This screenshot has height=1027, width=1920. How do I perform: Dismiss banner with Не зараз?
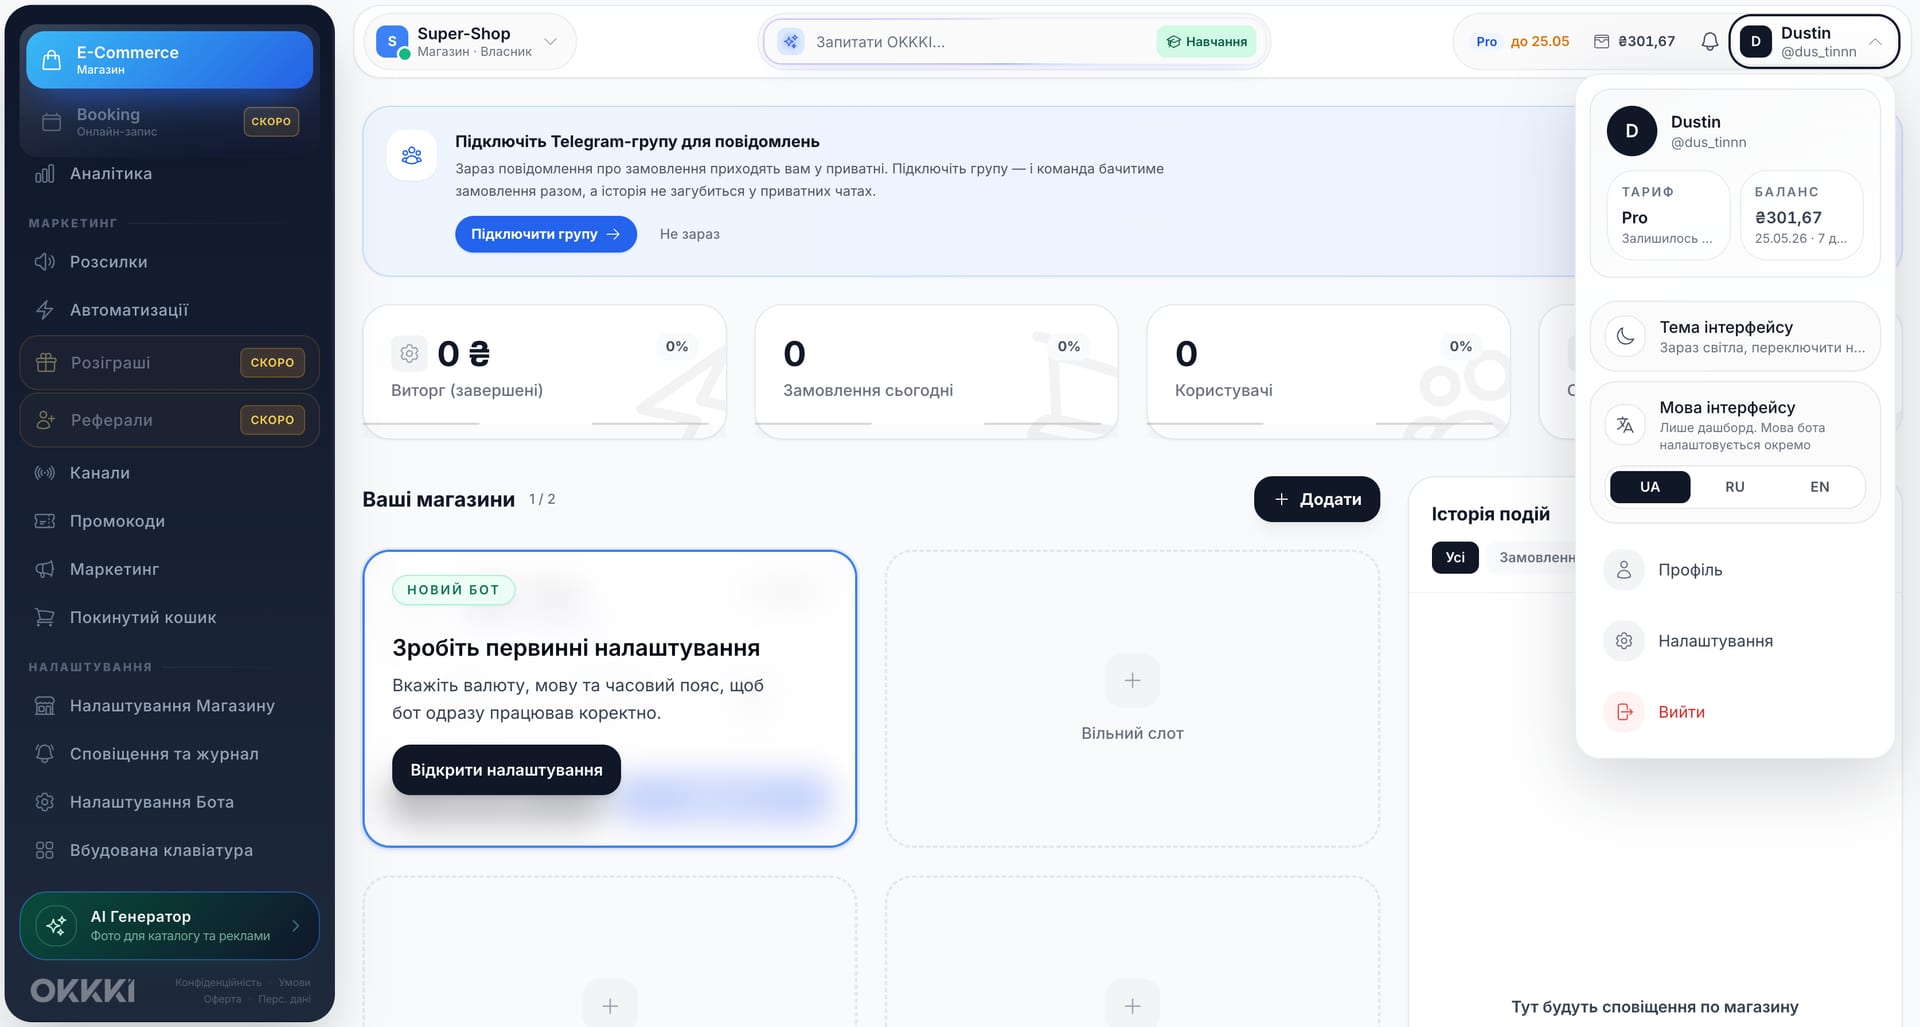point(689,234)
